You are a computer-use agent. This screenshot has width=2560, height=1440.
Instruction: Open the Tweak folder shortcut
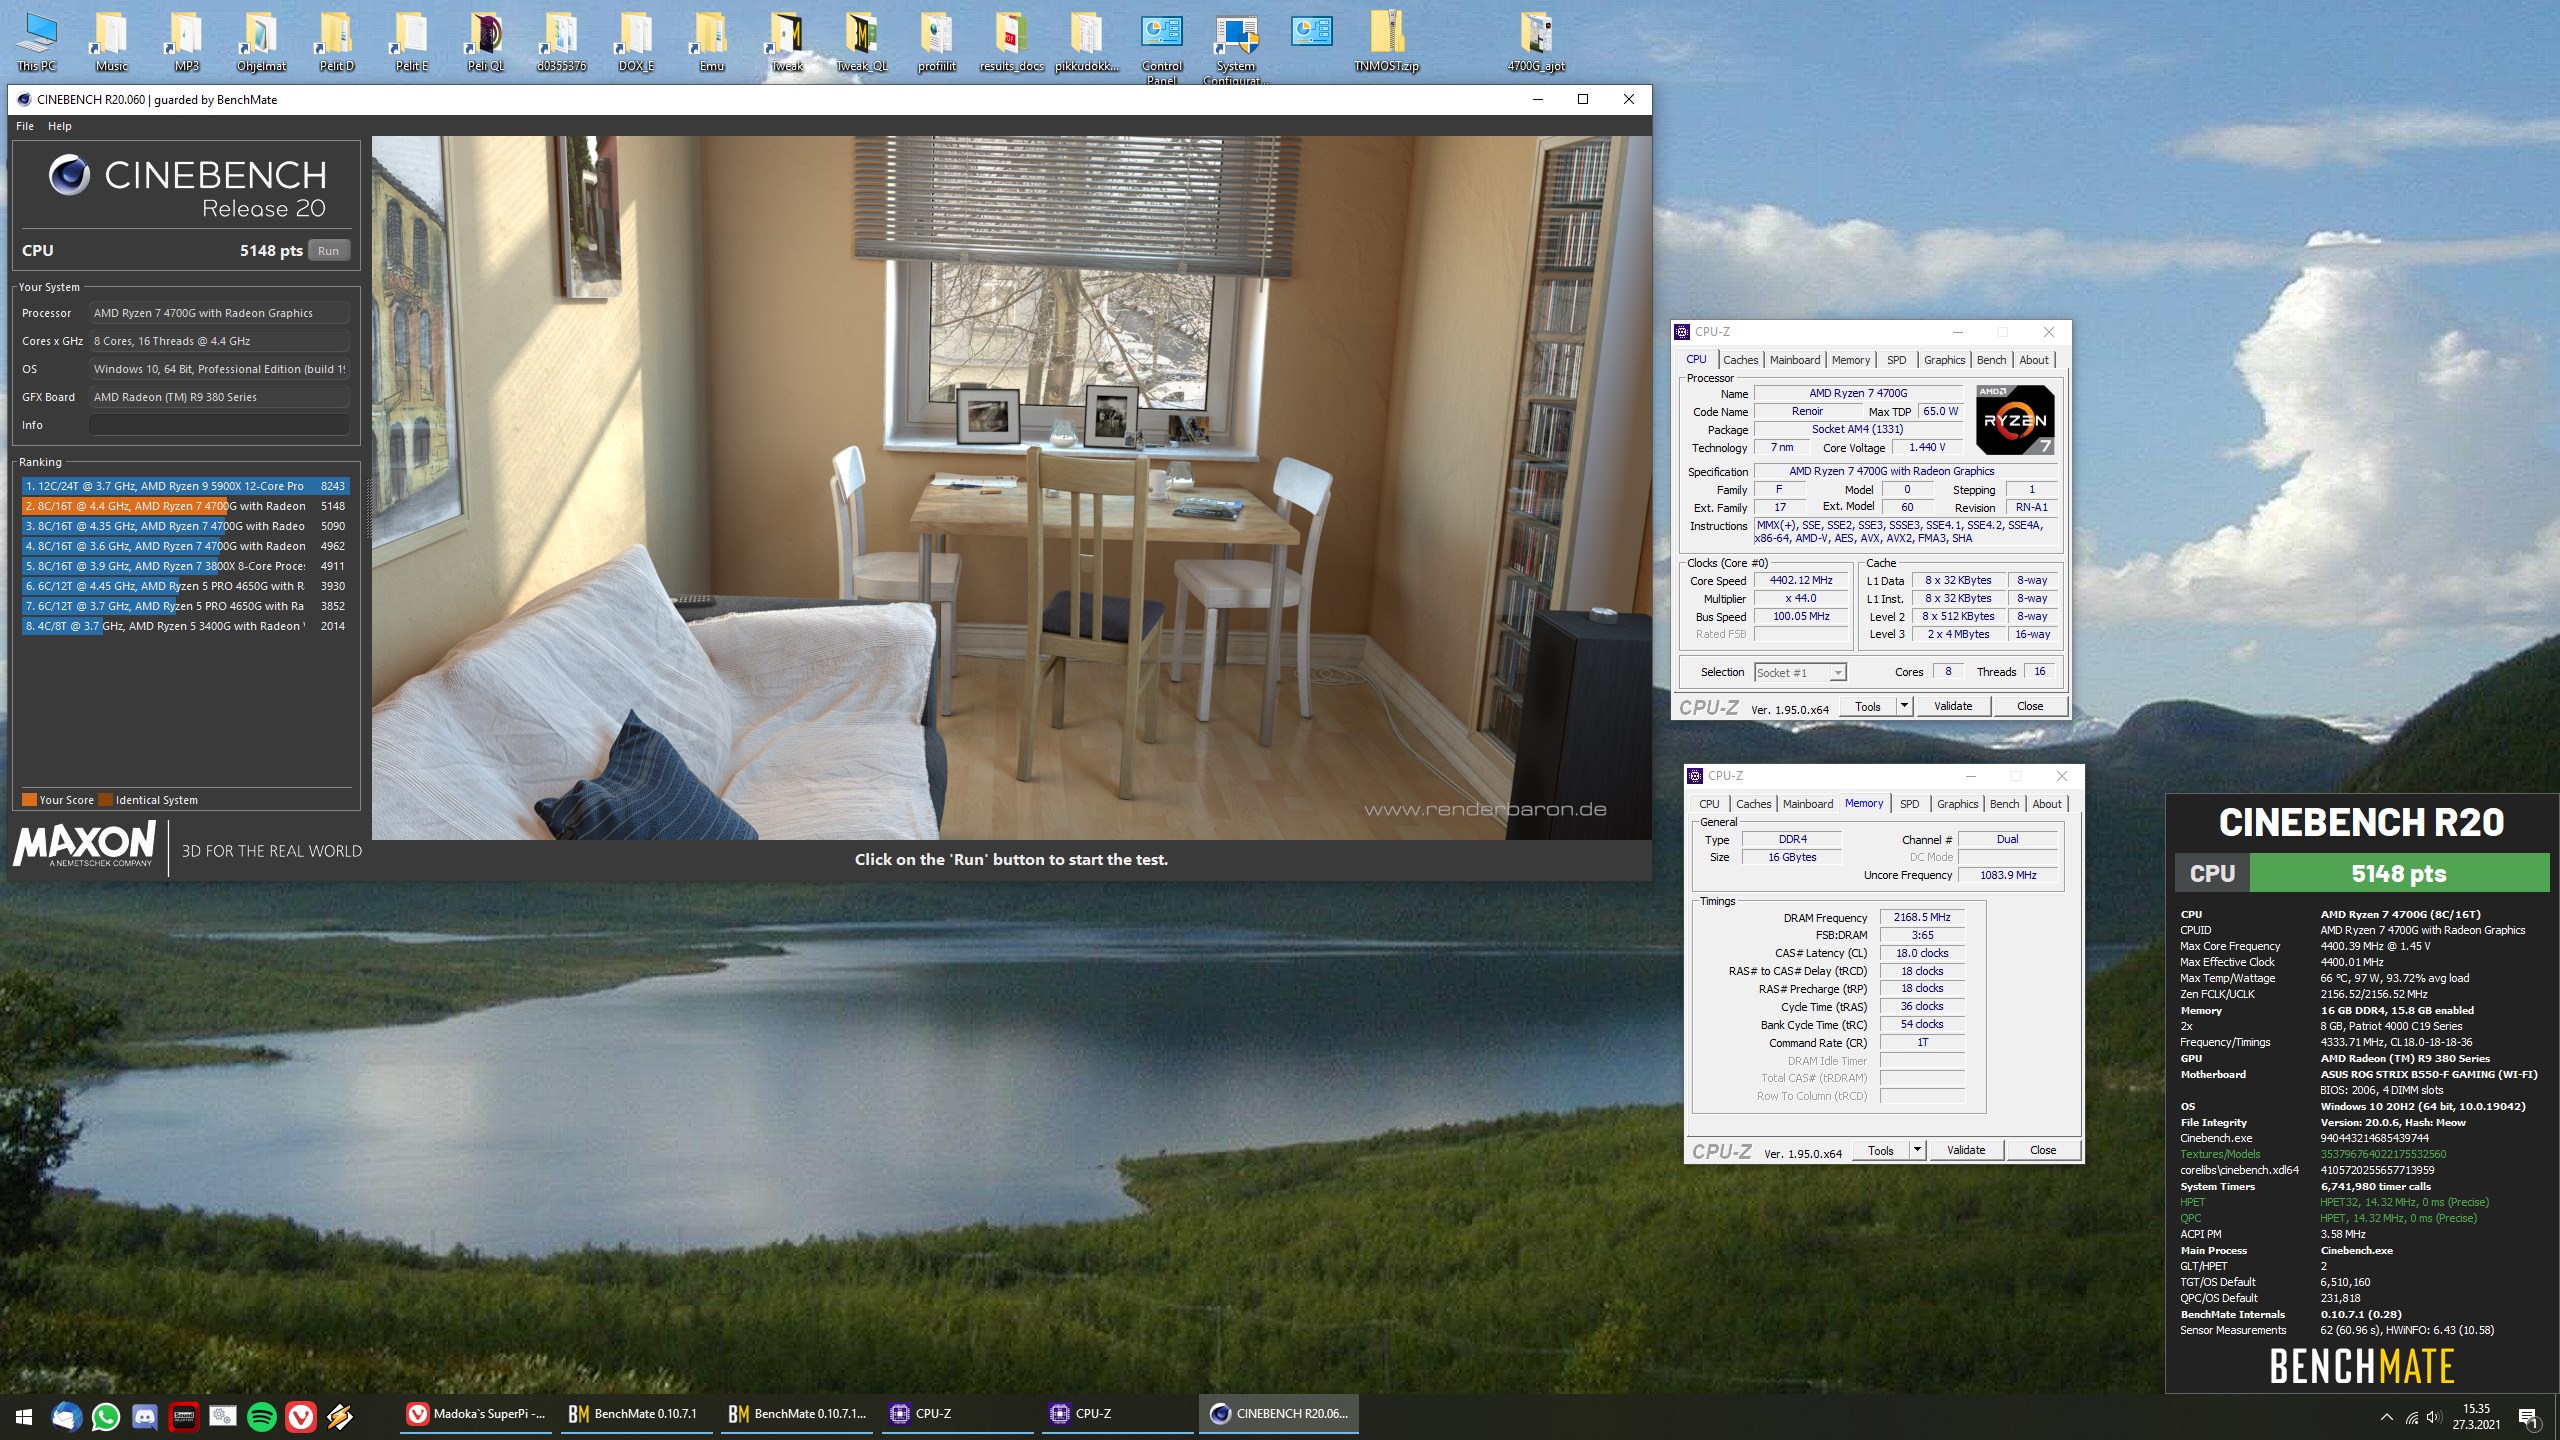point(786,41)
